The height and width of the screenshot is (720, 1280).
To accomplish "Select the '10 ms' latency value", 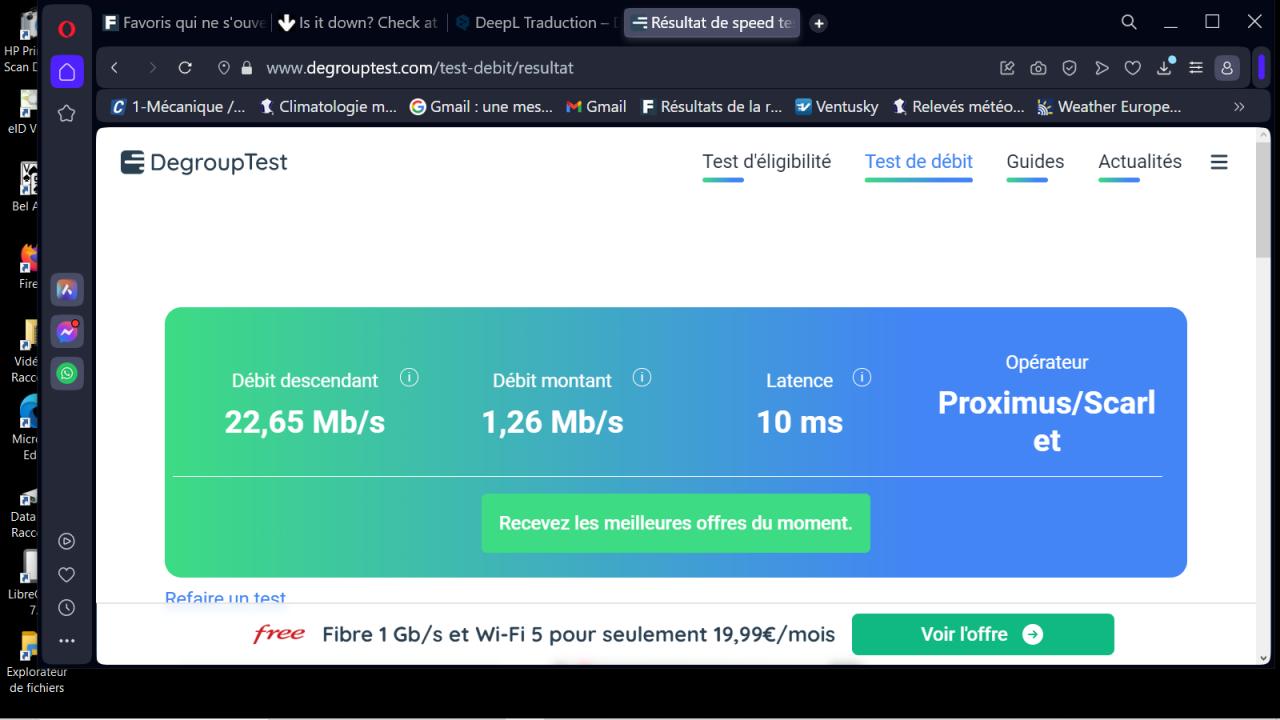I will tap(800, 422).
